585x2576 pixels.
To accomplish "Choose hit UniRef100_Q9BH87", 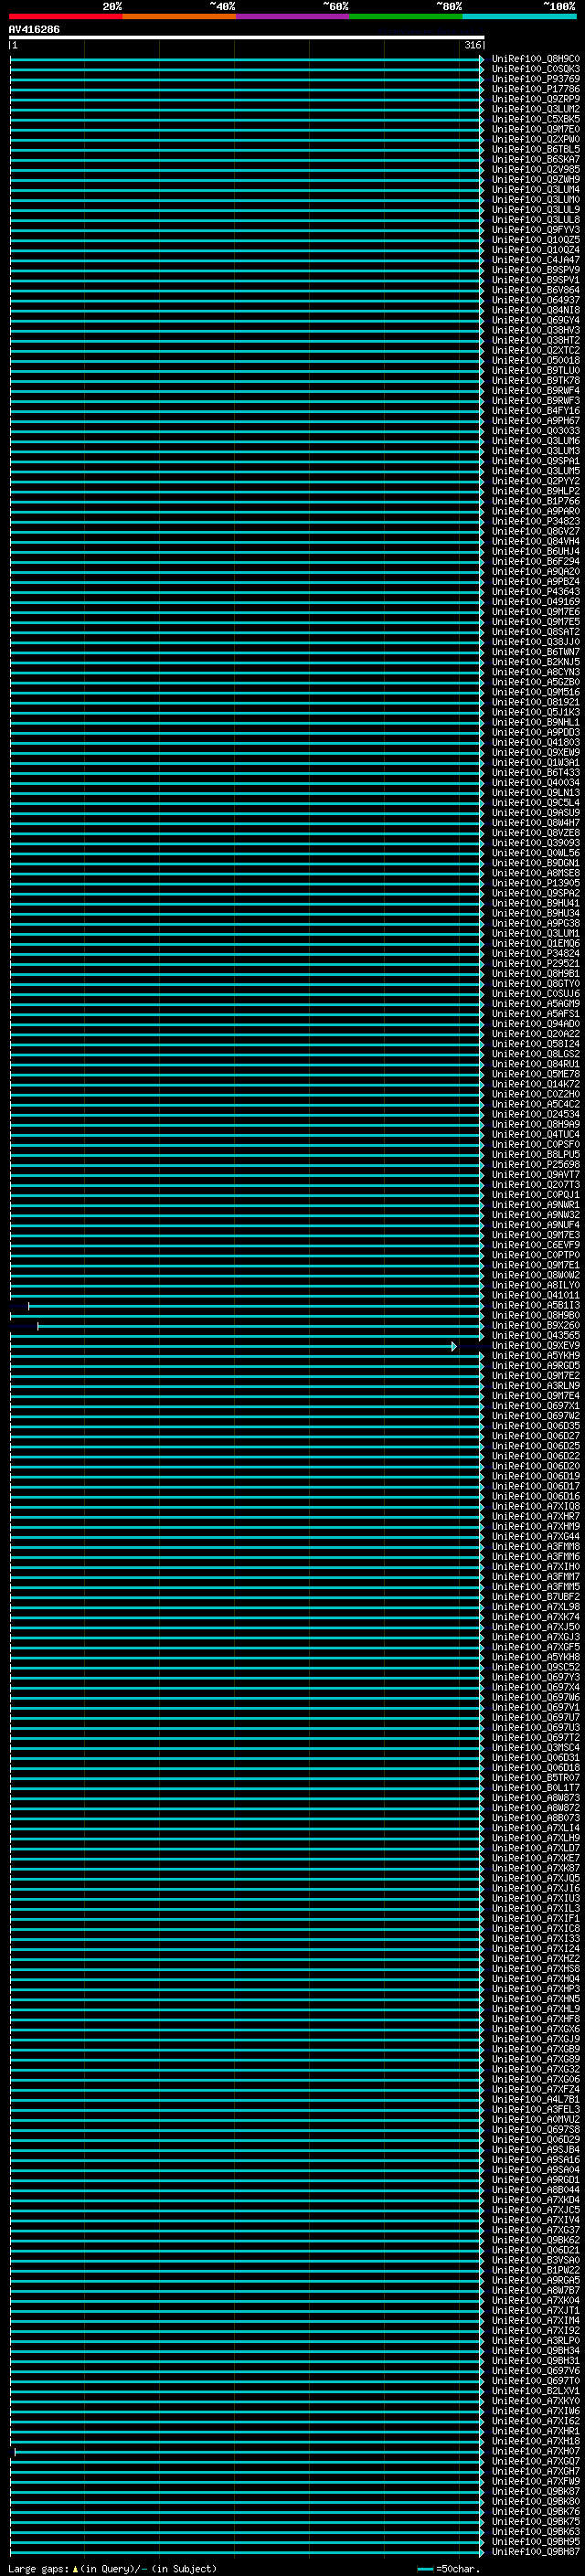I will tap(536, 2551).
